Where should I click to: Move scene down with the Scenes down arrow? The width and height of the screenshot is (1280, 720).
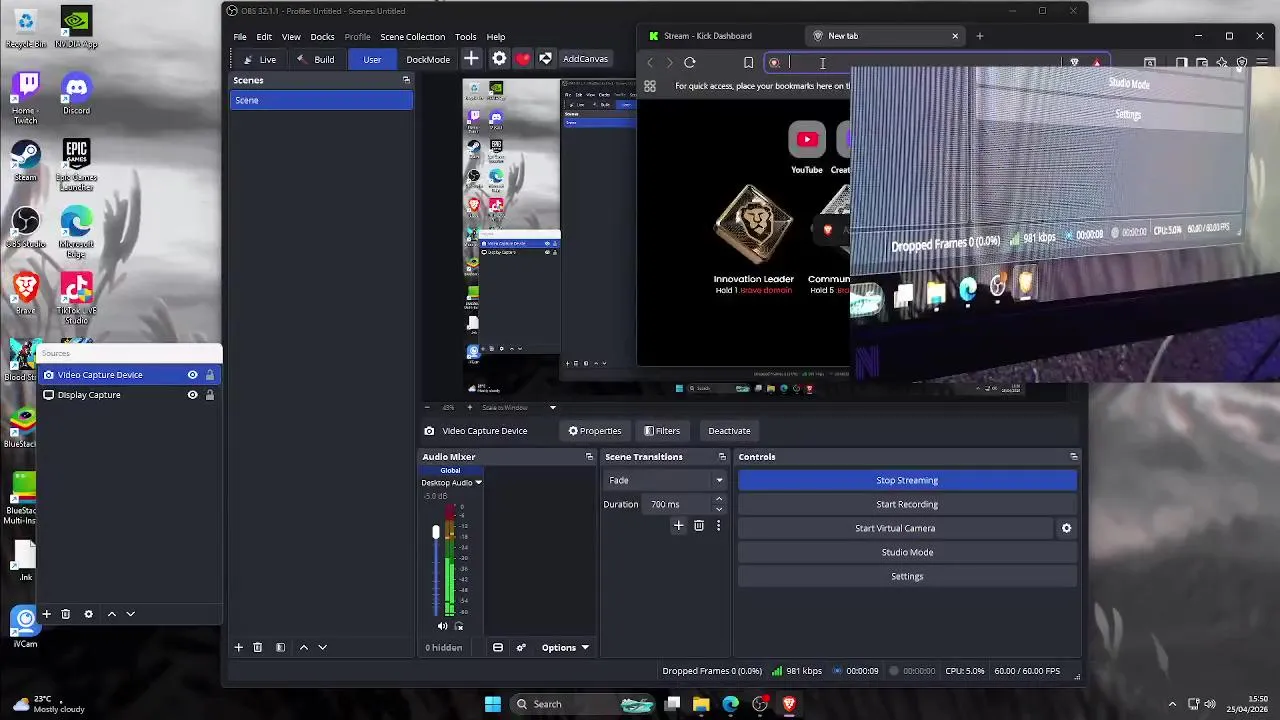(x=322, y=647)
